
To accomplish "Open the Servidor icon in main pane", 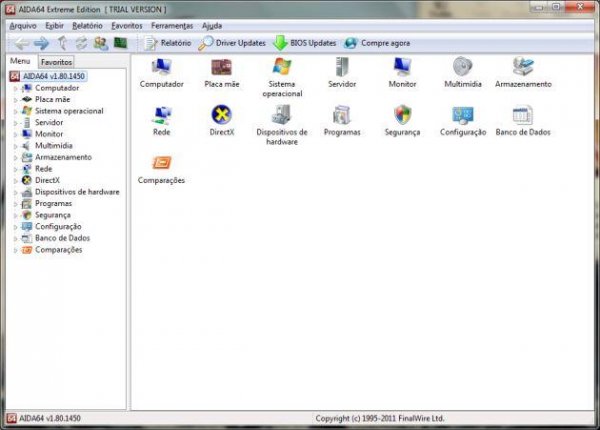I will tap(342, 67).
